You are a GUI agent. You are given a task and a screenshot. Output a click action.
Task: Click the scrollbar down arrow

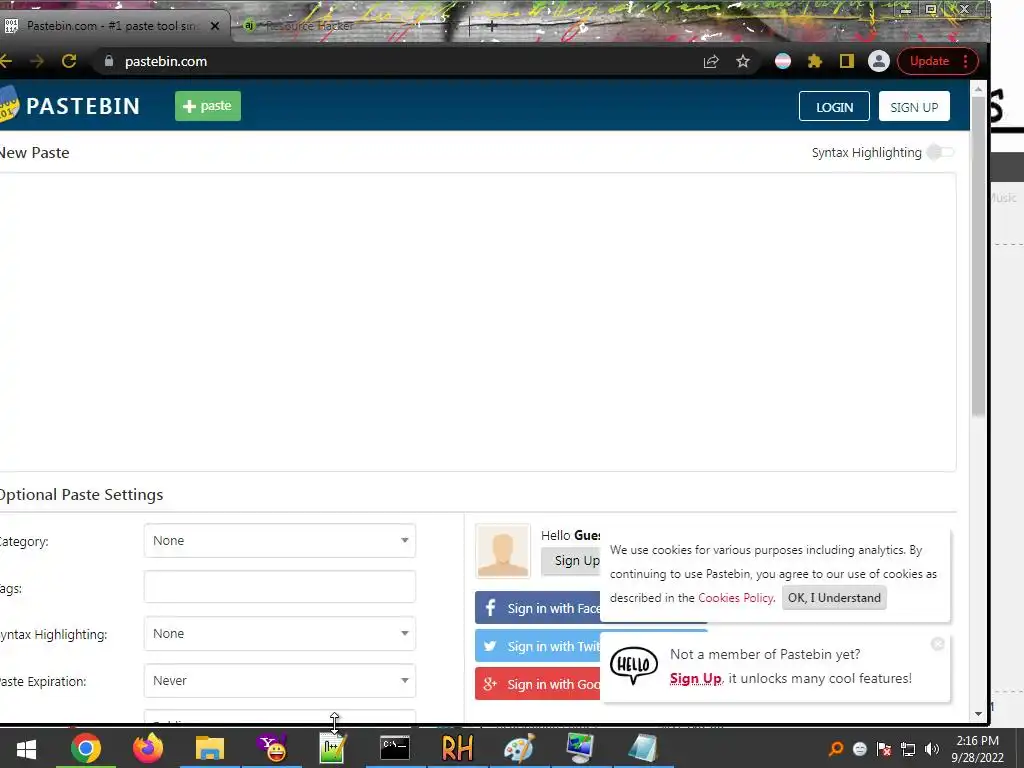click(978, 714)
